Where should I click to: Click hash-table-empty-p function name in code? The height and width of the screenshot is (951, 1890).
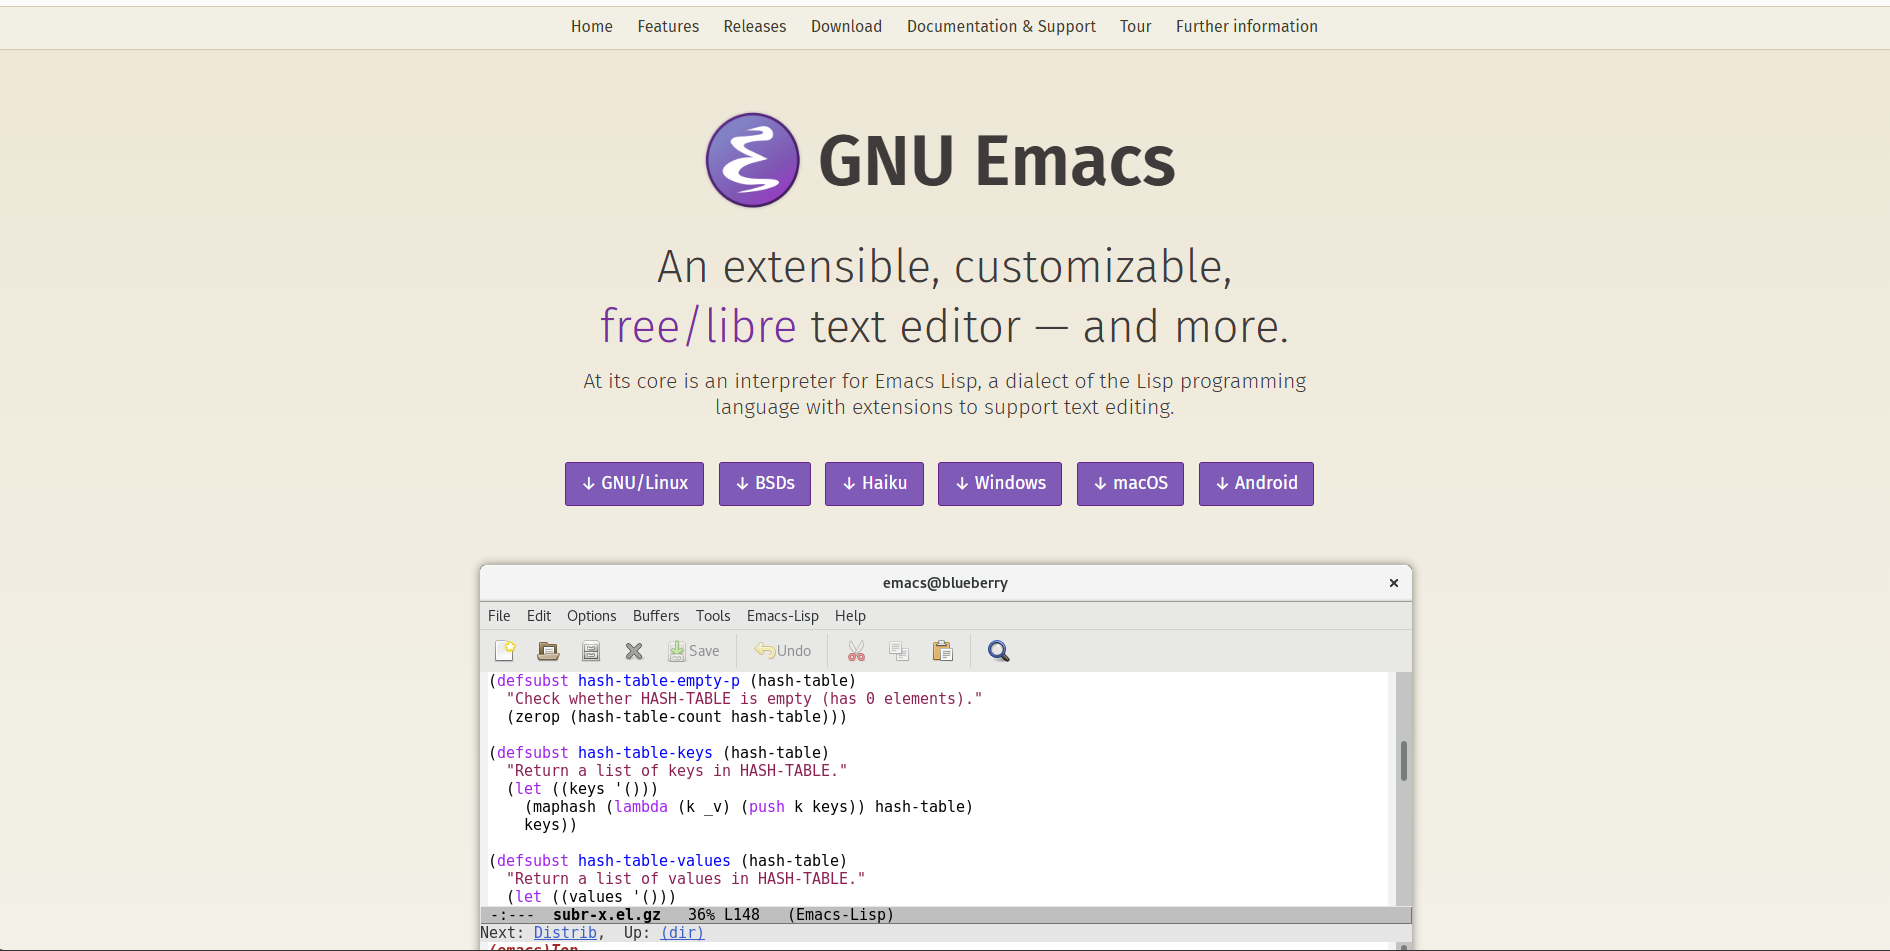point(659,681)
